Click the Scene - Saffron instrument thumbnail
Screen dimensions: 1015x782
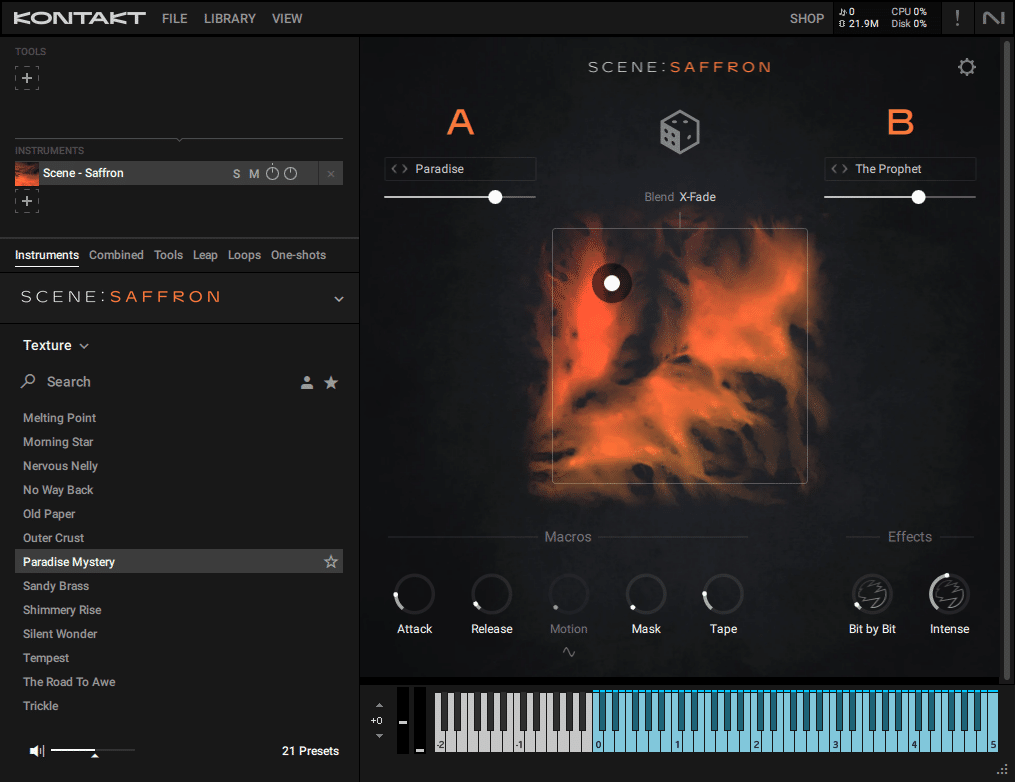tap(27, 173)
